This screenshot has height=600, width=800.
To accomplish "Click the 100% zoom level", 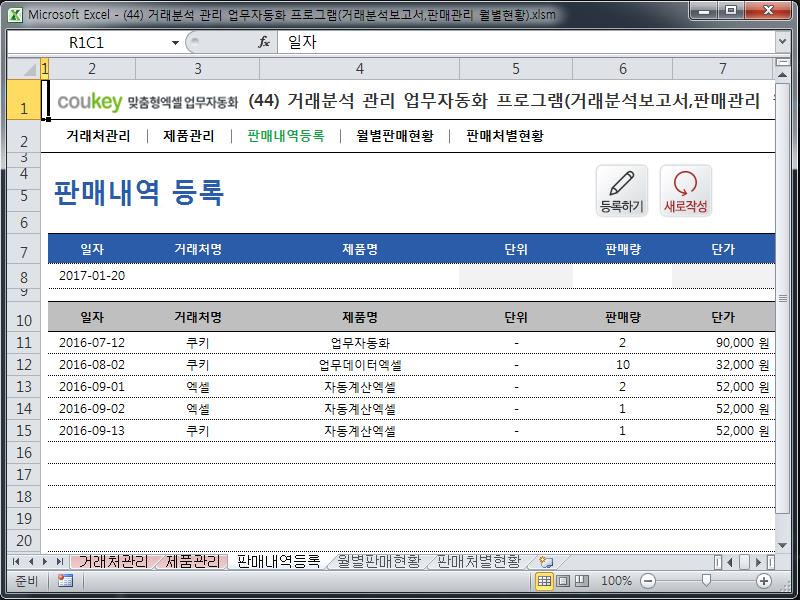I will point(616,581).
